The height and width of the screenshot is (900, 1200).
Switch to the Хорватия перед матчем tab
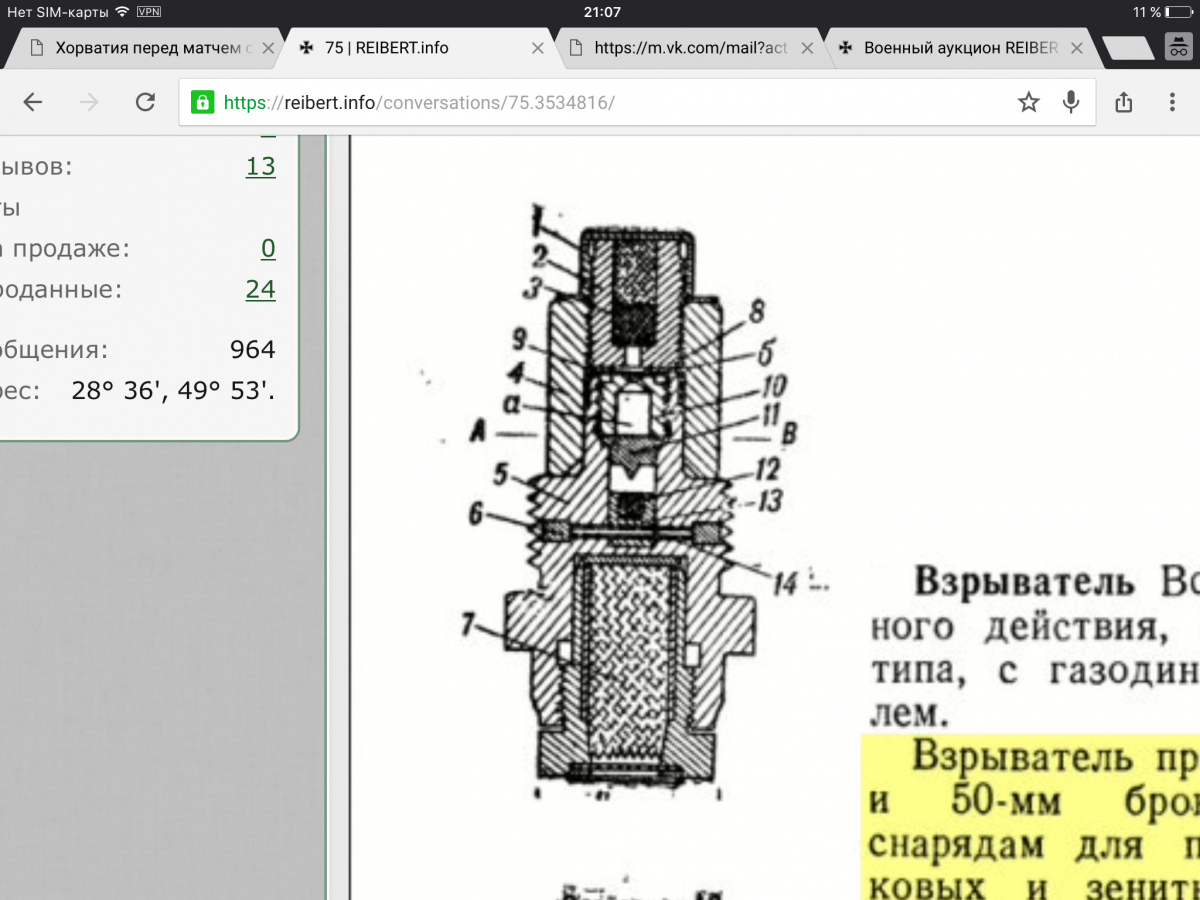click(x=150, y=48)
